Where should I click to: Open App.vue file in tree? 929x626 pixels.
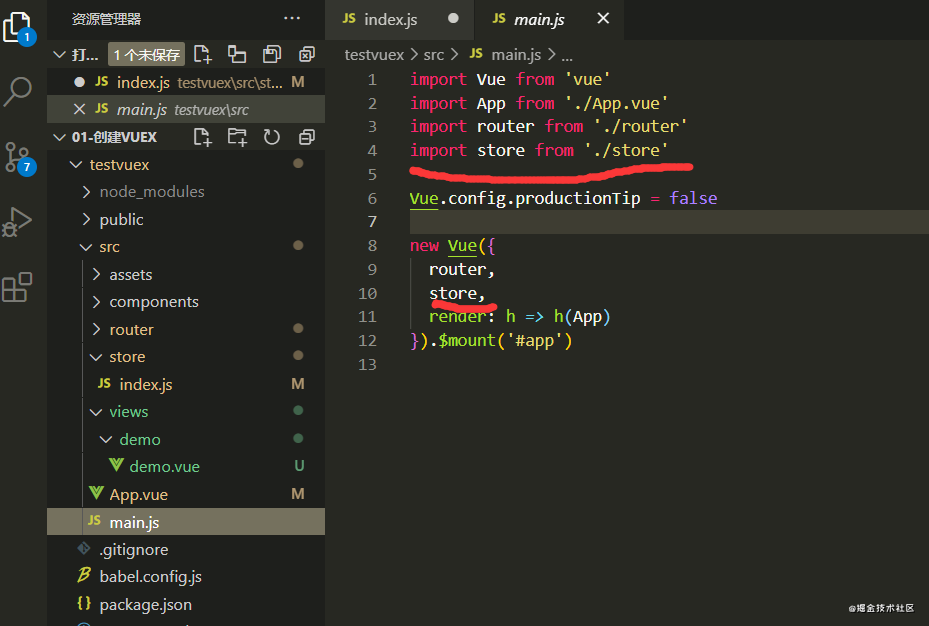pyautogui.click(x=186, y=495)
